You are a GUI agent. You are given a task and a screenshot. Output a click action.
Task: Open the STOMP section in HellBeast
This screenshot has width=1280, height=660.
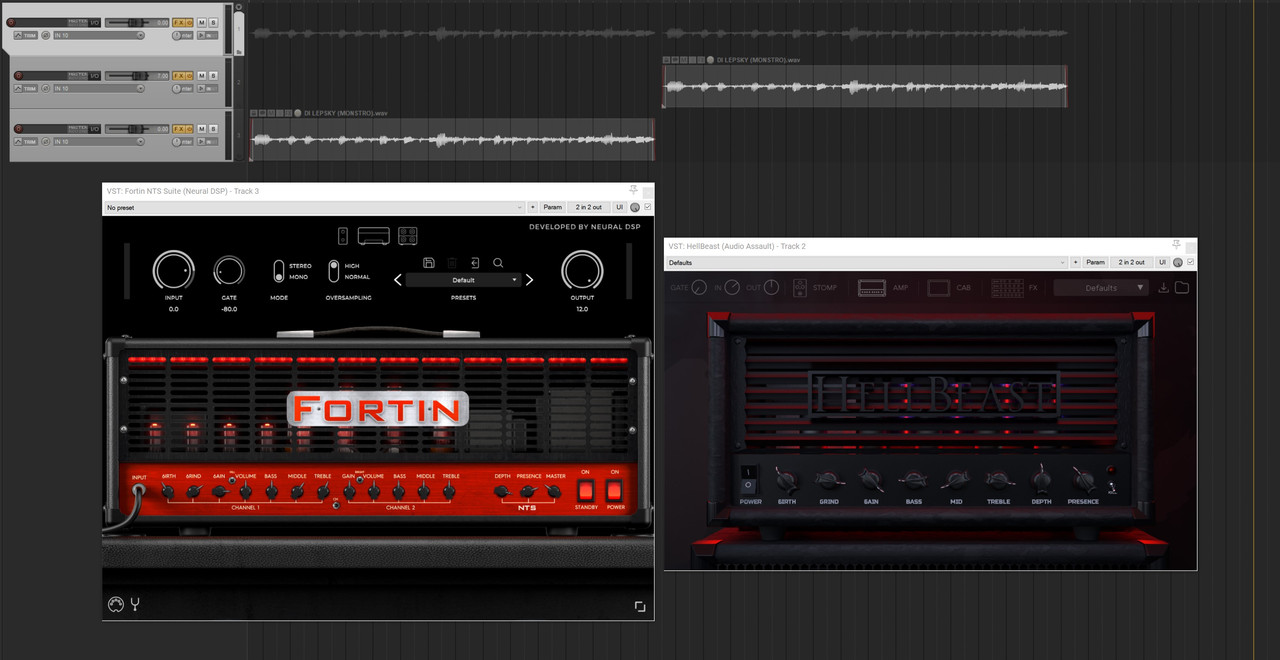[815, 288]
